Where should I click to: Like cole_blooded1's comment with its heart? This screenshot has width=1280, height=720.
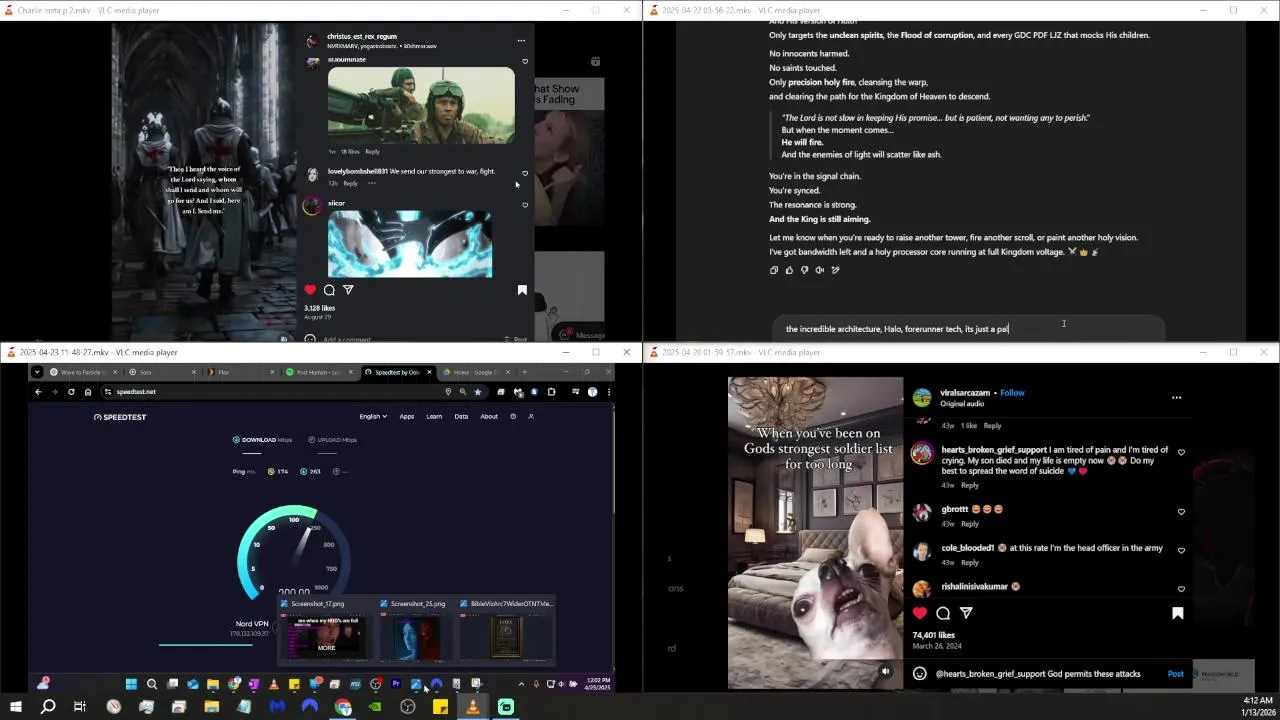pyautogui.click(x=1181, y=550)
